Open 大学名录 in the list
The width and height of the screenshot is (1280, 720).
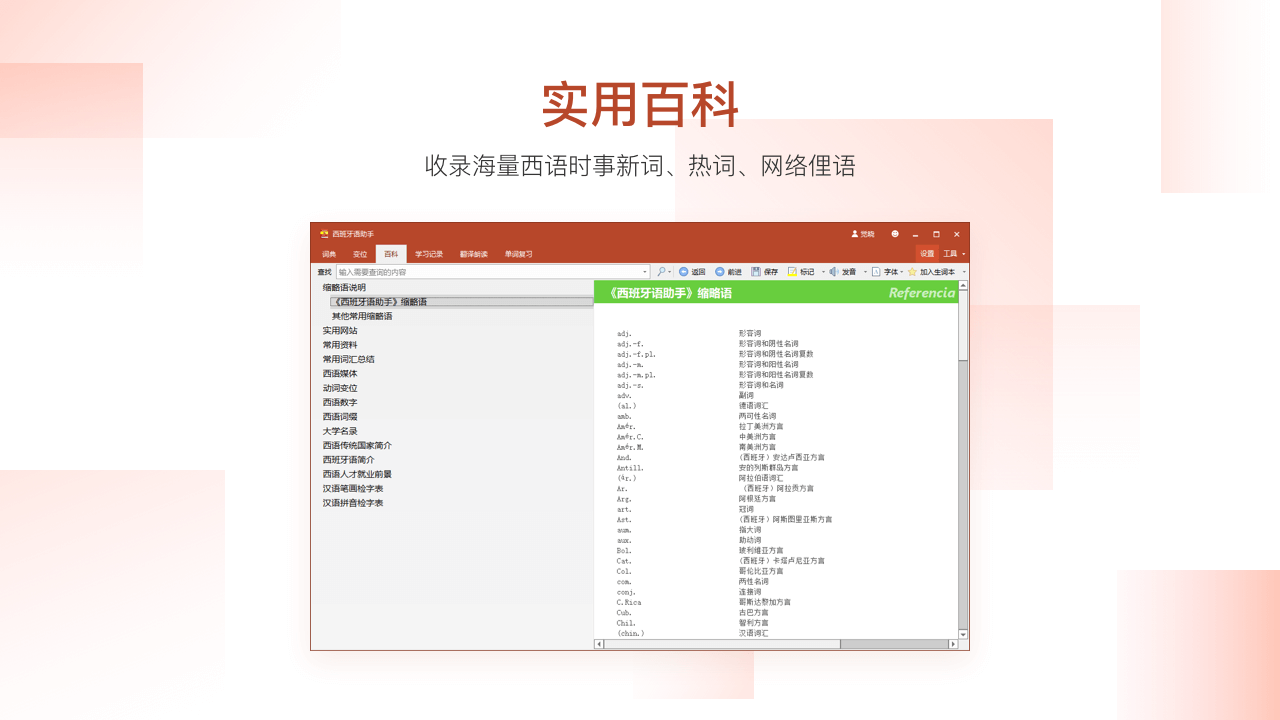pos(340,431)
